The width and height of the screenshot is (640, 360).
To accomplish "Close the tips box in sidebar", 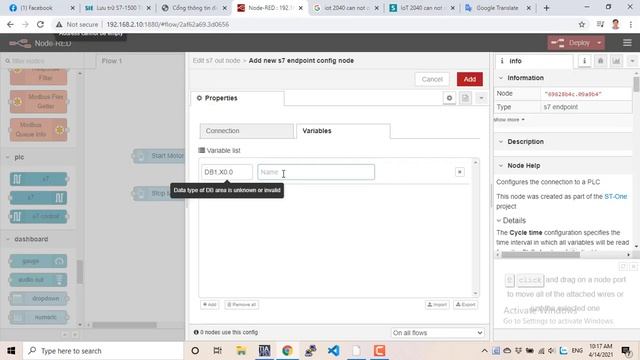I will click(x=633, y=267).
